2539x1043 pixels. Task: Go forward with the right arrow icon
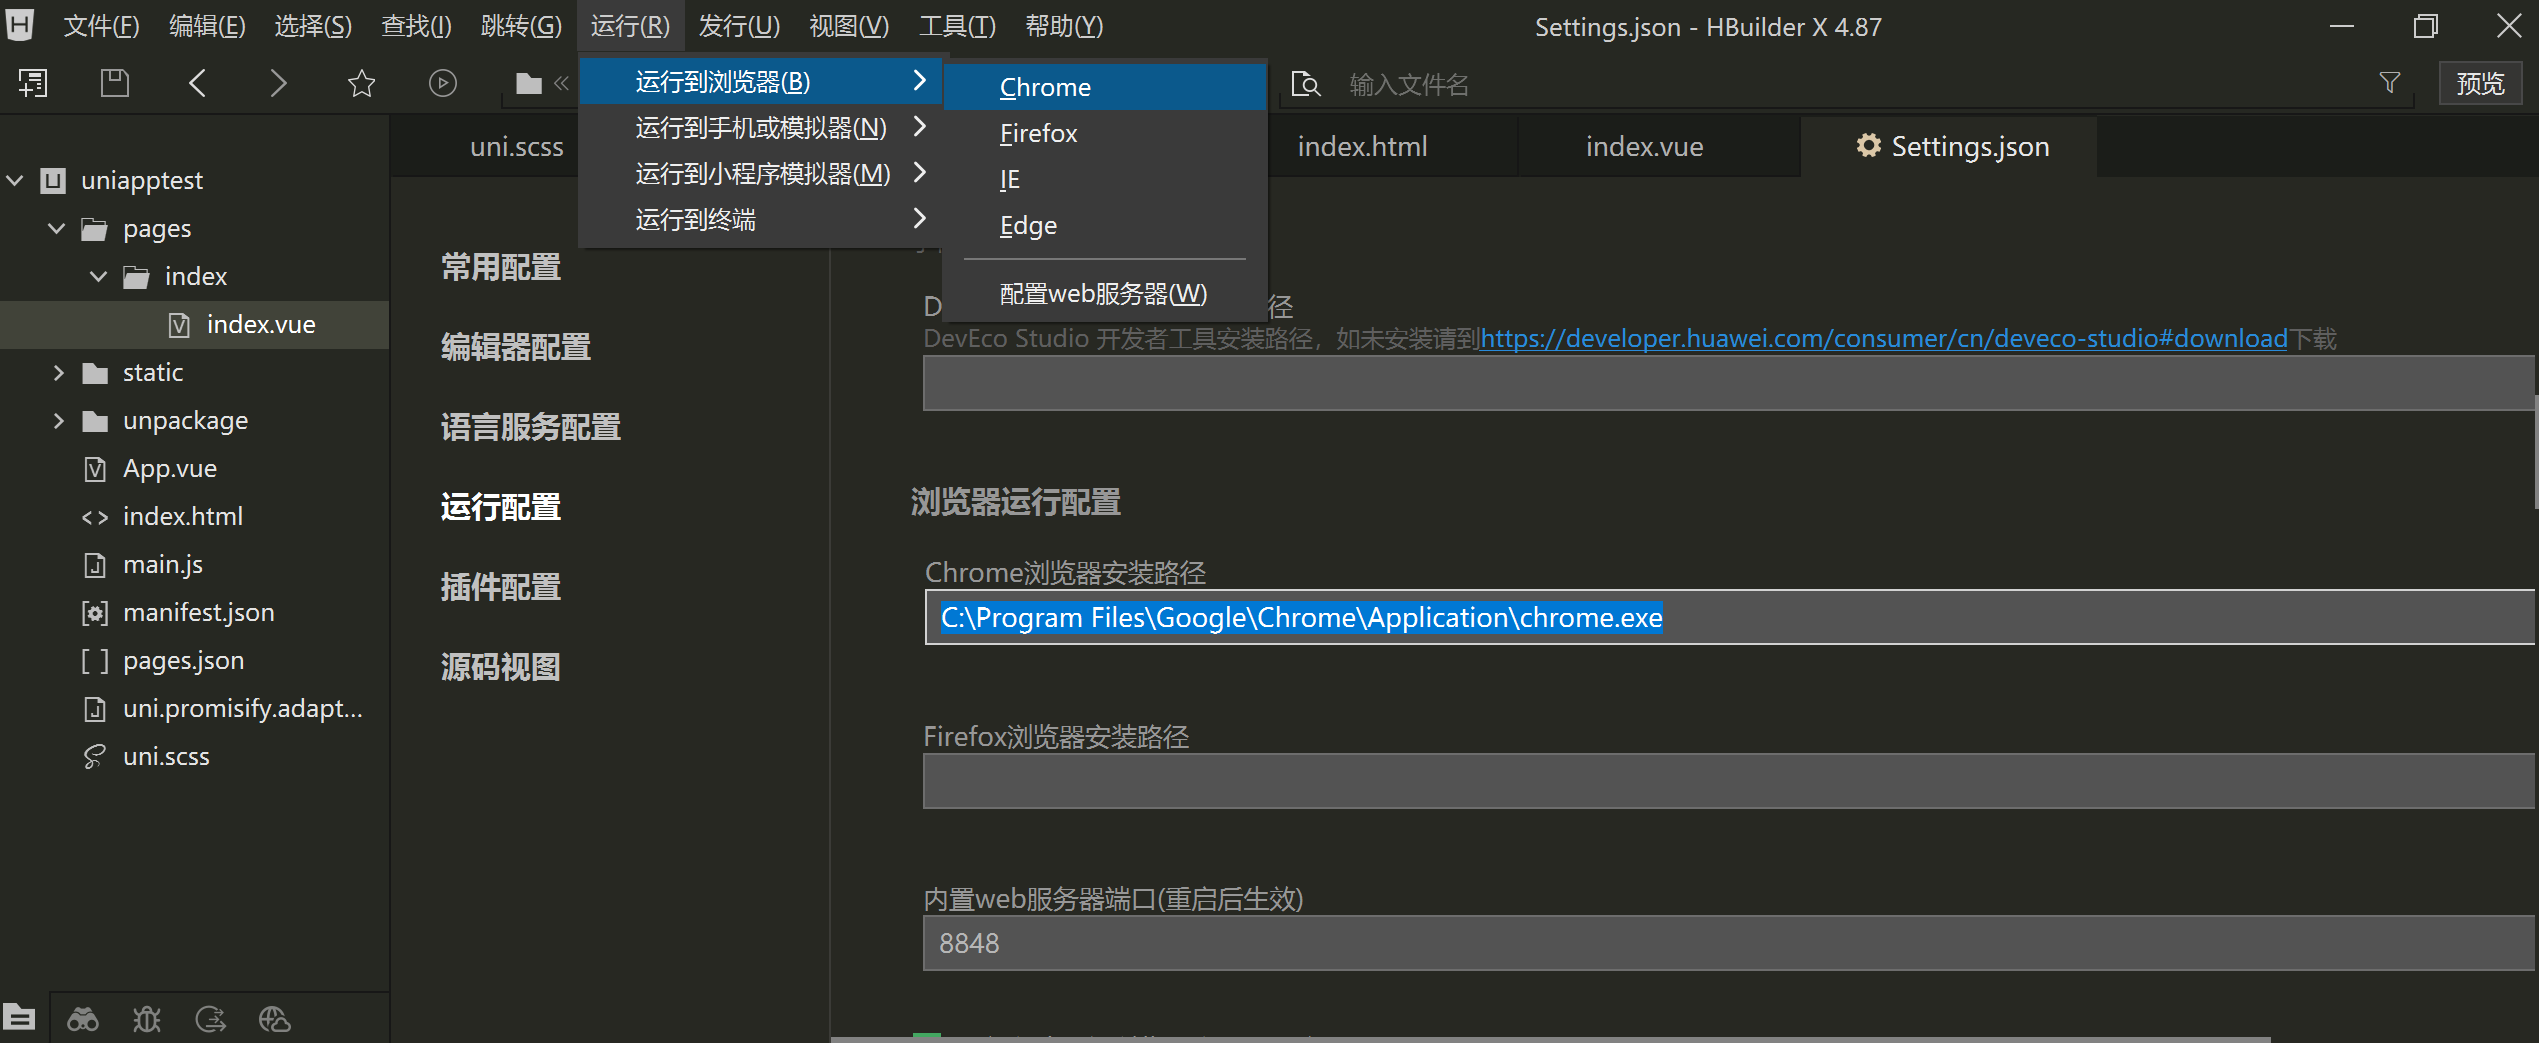tap(278, 83)
